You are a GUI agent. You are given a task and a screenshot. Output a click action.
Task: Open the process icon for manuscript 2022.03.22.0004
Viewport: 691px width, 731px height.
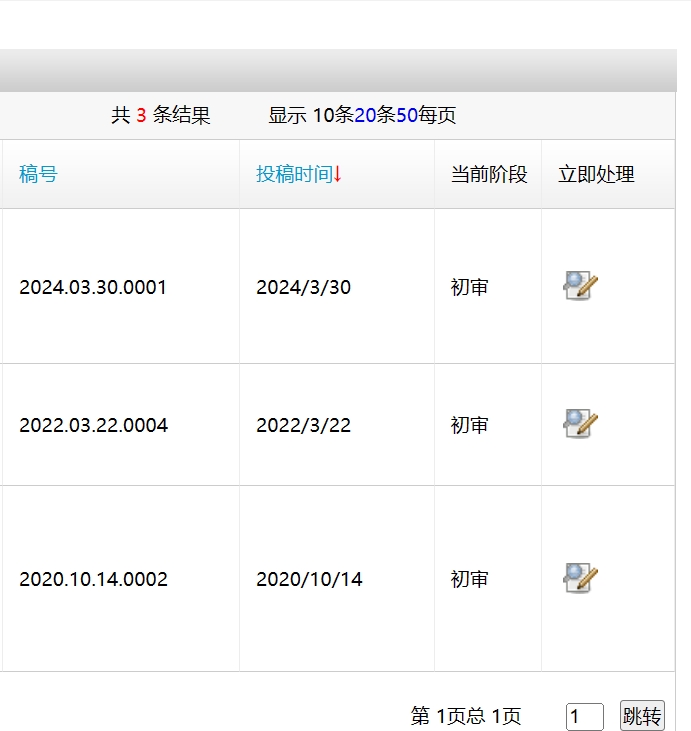580,424
